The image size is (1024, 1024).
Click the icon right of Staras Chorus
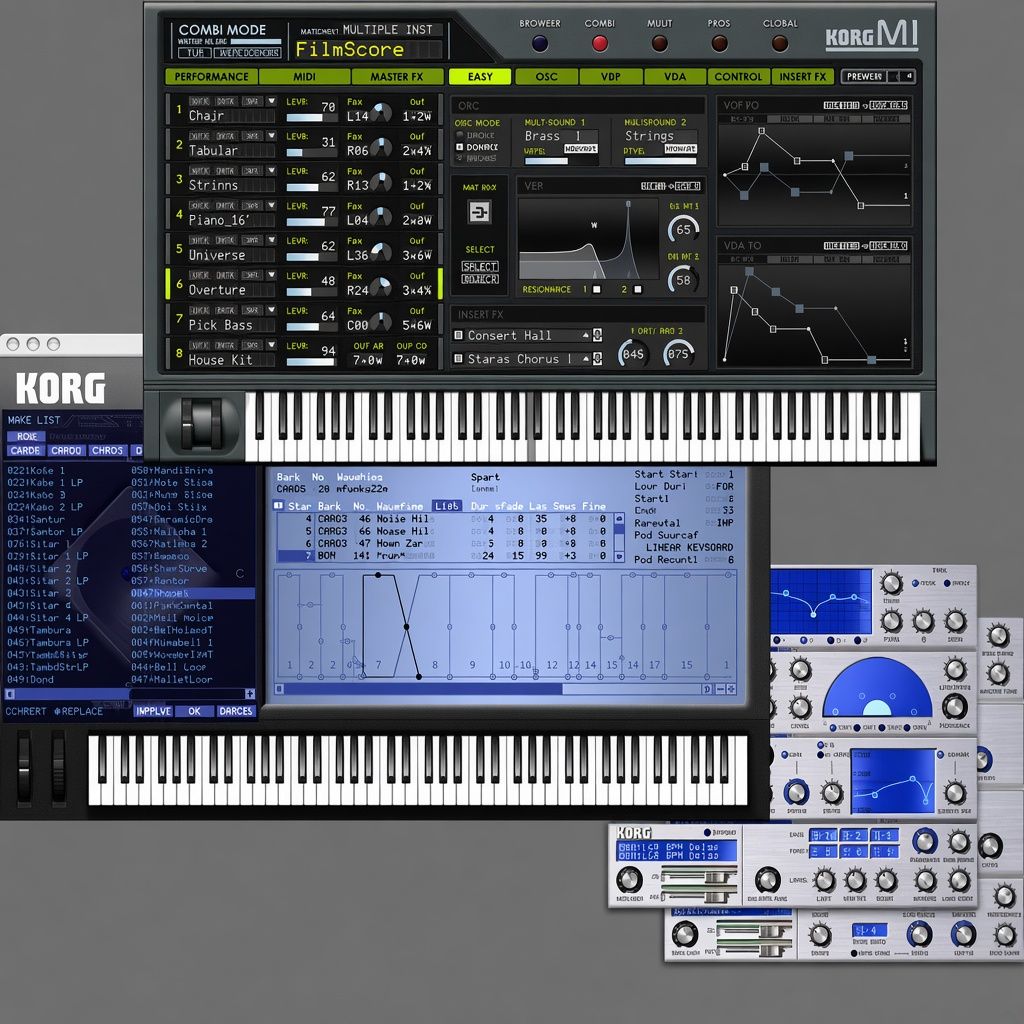tap(597, 359)
